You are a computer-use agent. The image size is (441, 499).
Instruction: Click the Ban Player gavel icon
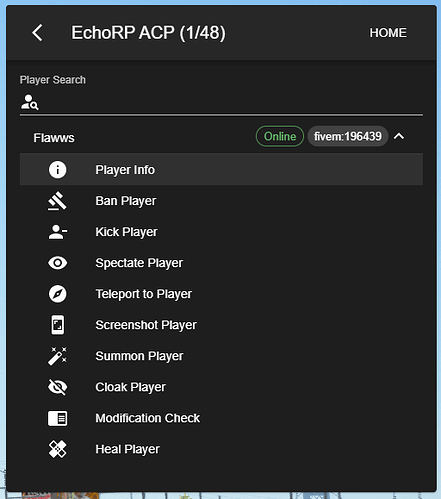(x=57, y=201)
